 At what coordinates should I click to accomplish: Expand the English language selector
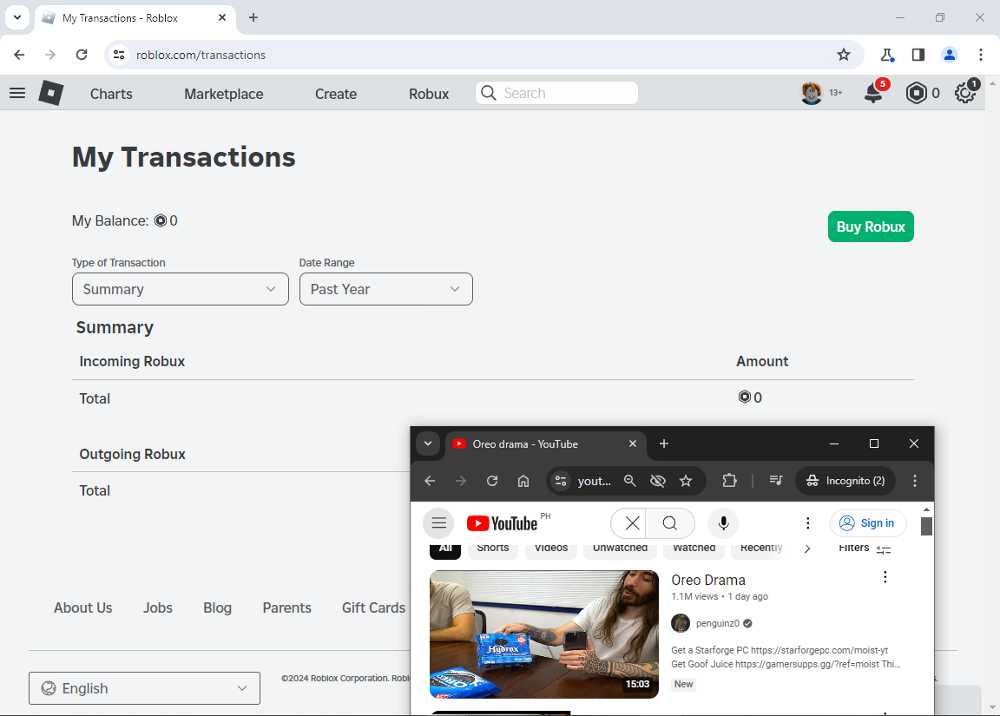144,688
